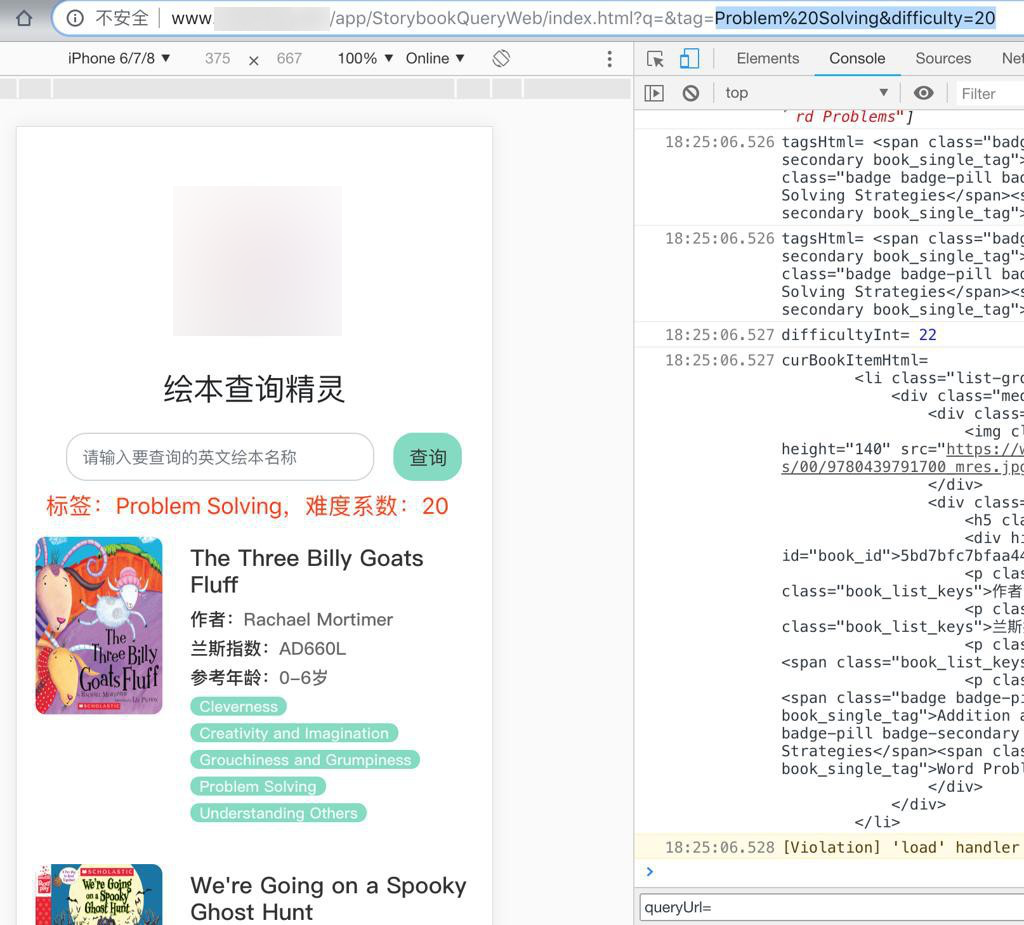Click The Three Billy Goats Fluff title
Screen dimensions: 1024x925
(x=307, y=571)
